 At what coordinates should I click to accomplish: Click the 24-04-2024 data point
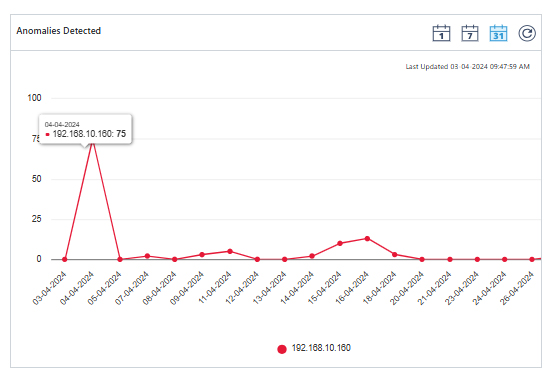coord(504,260)
